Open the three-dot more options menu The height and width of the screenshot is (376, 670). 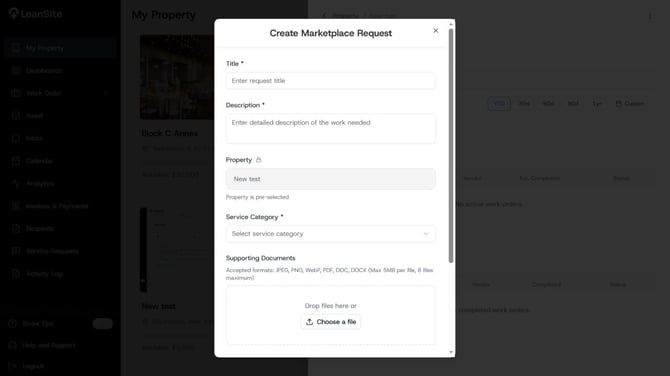[x=650, y=16]
